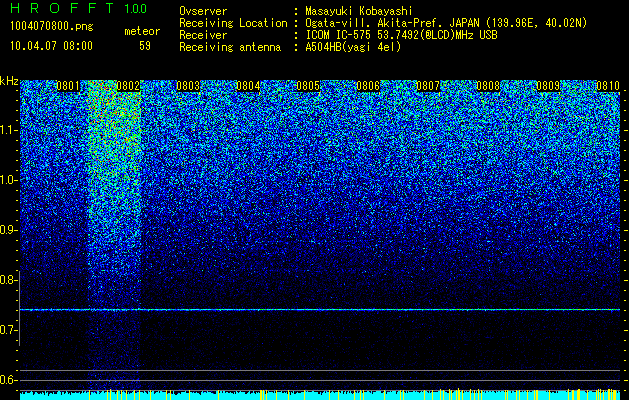Click the 1.1 frequency axis label
The height and width of the screenshot is (400, 629).
click(8, 130)
